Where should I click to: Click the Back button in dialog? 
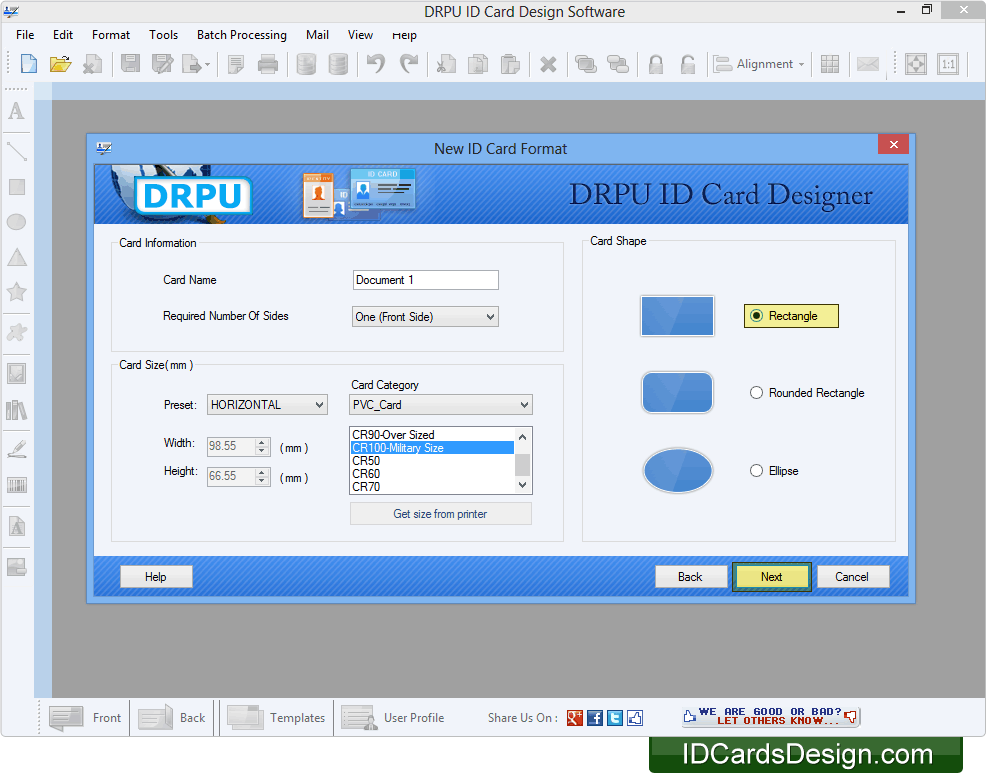[x=690, y=577]
